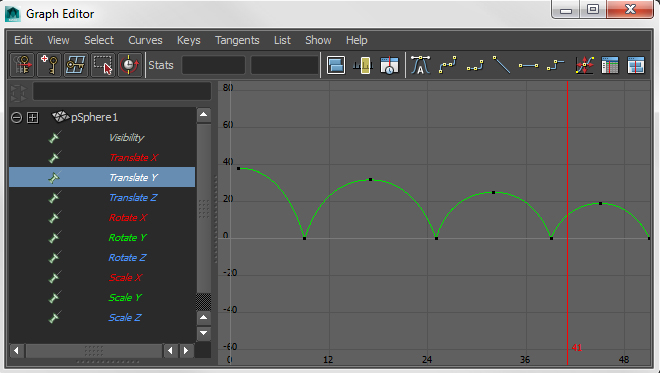Select the Scale Z channel
Screen dimensions: 660x373
pos(125,317)
